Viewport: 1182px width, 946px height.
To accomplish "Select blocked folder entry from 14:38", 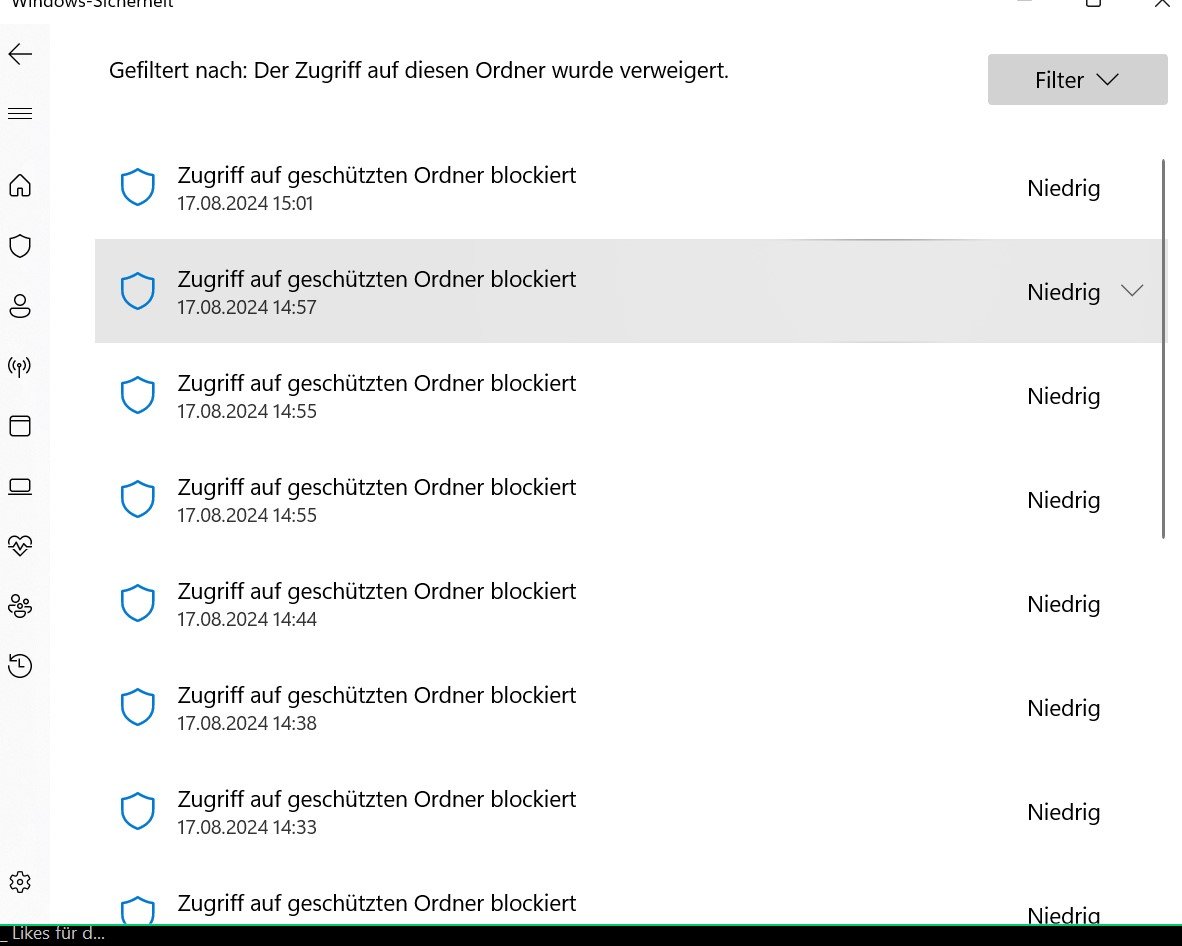I will tap(630, 708).
